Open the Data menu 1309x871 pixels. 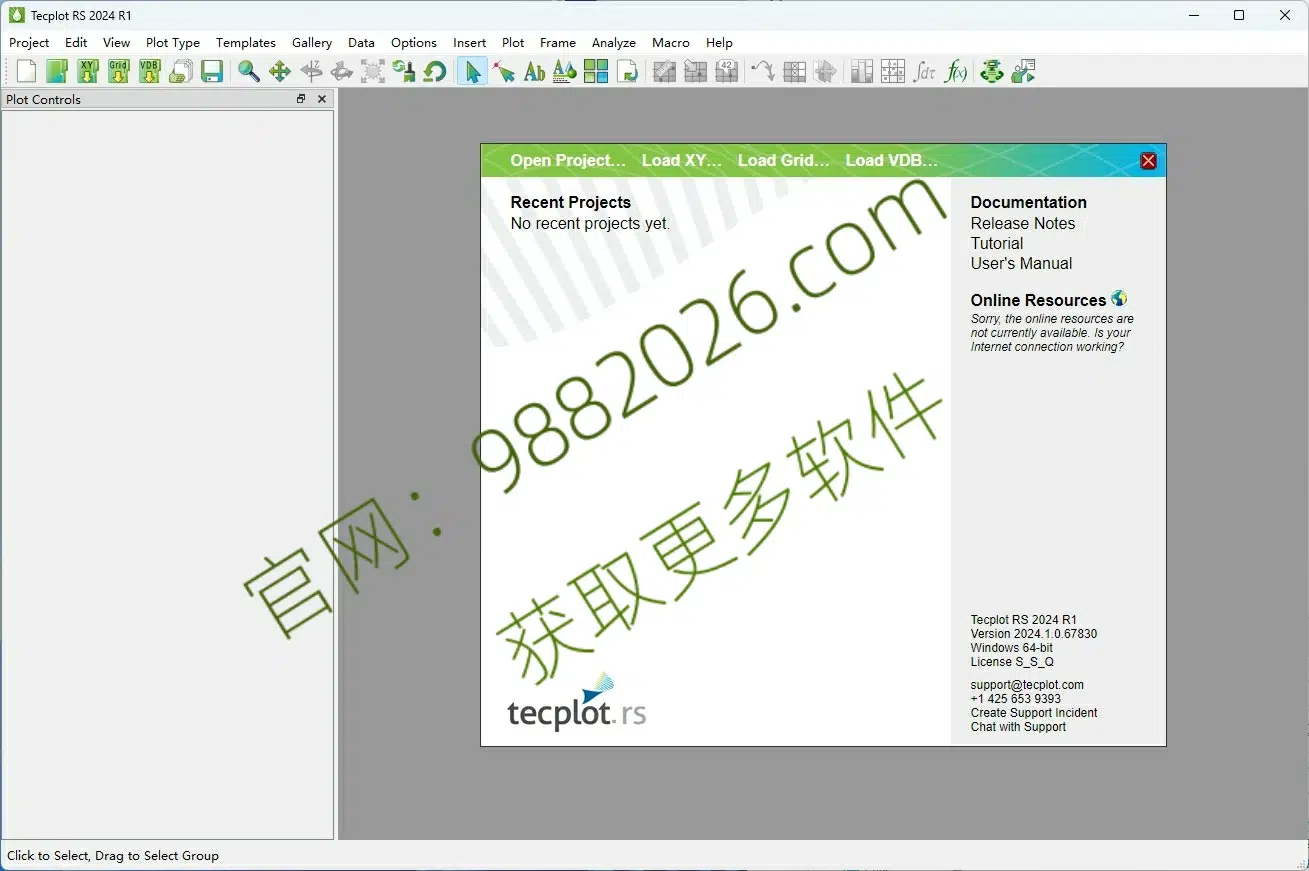pyautogui.click(x=361, y=42)
